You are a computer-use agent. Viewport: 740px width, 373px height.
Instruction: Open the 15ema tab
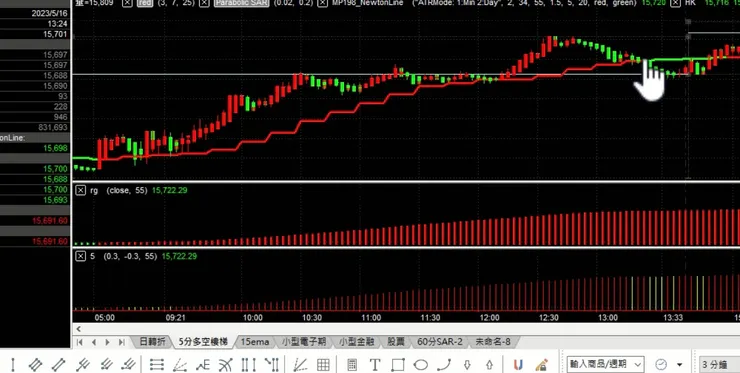pos(255,341)
